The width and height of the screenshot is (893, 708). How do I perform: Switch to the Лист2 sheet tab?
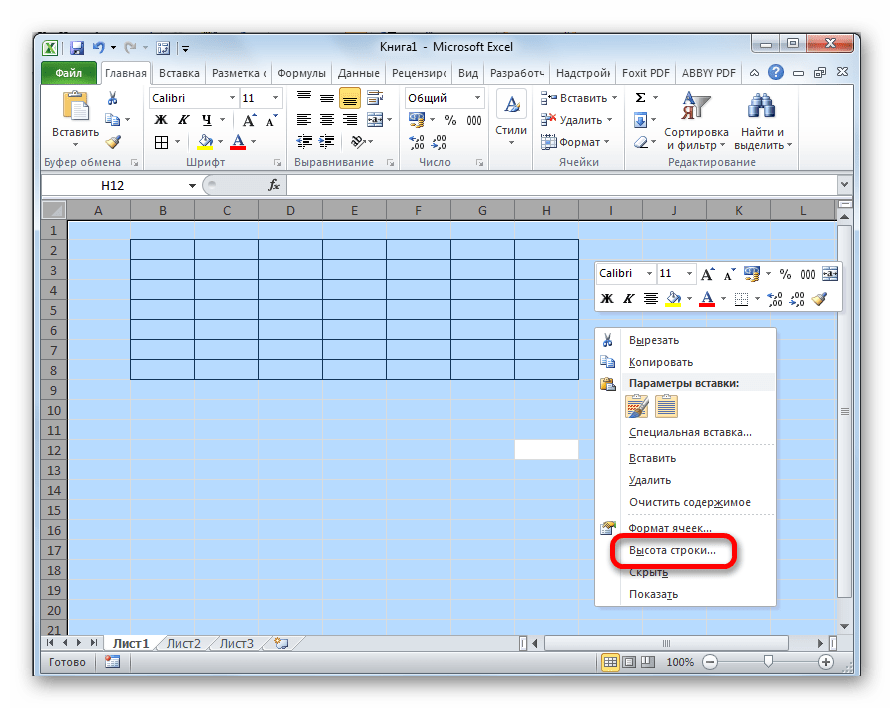click(183, 643)
